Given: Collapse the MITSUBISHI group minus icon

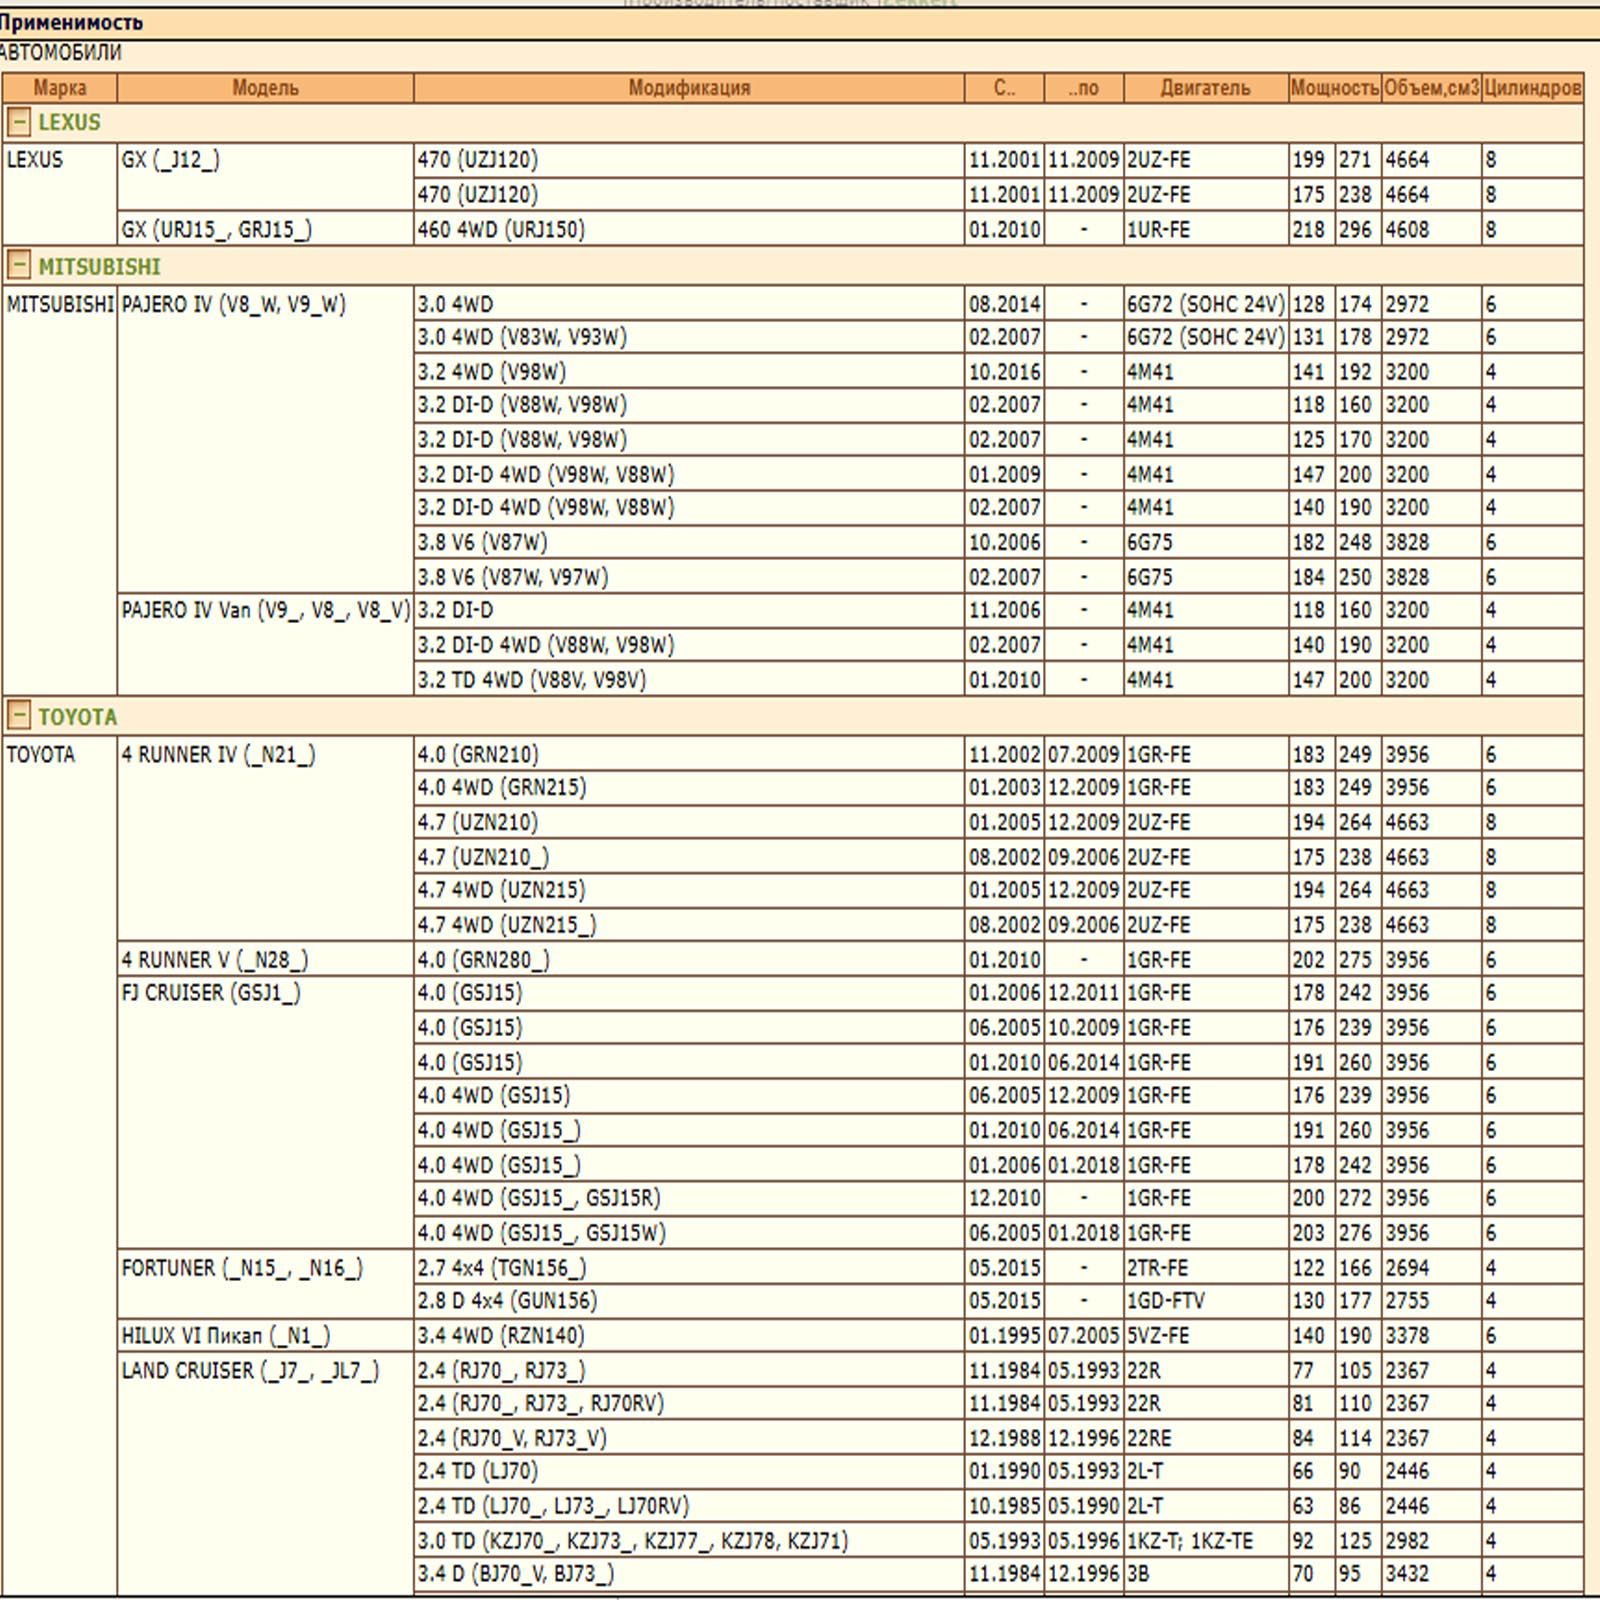Looking at the screenshot, I should (19, 266).
